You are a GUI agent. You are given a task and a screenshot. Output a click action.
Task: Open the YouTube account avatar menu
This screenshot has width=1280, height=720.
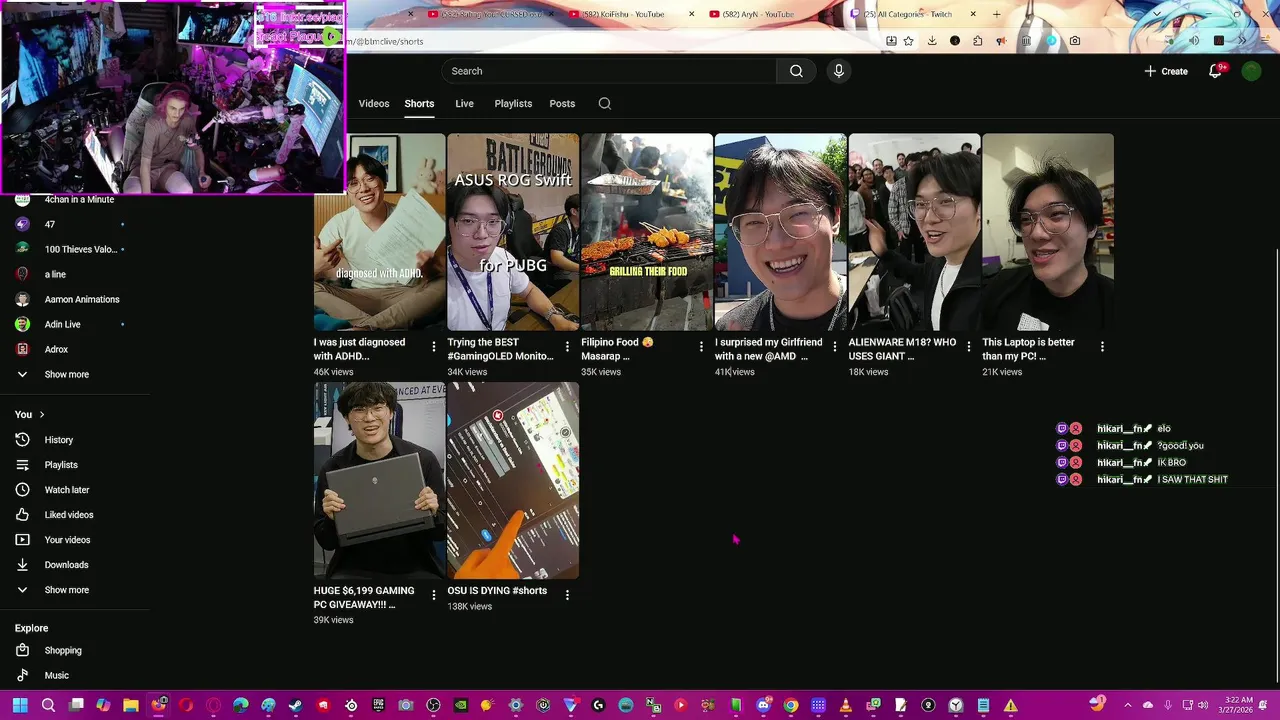[1251, 71]
